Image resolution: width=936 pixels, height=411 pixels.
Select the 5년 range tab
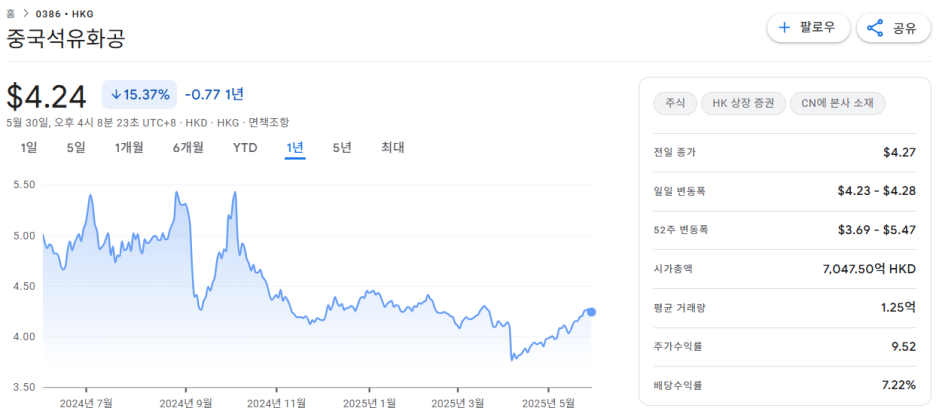point(342,147)
